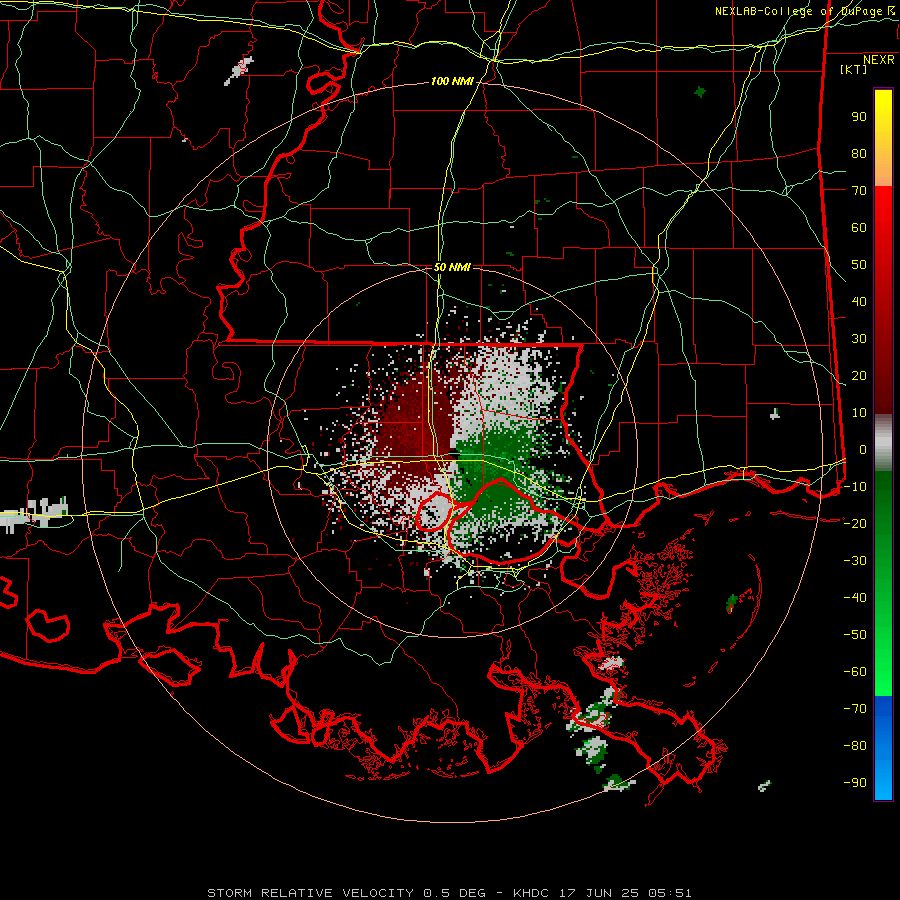The image size is (900, 900).
Task: Click the NEXR label above the scale
Action: [x=879, y=60]
